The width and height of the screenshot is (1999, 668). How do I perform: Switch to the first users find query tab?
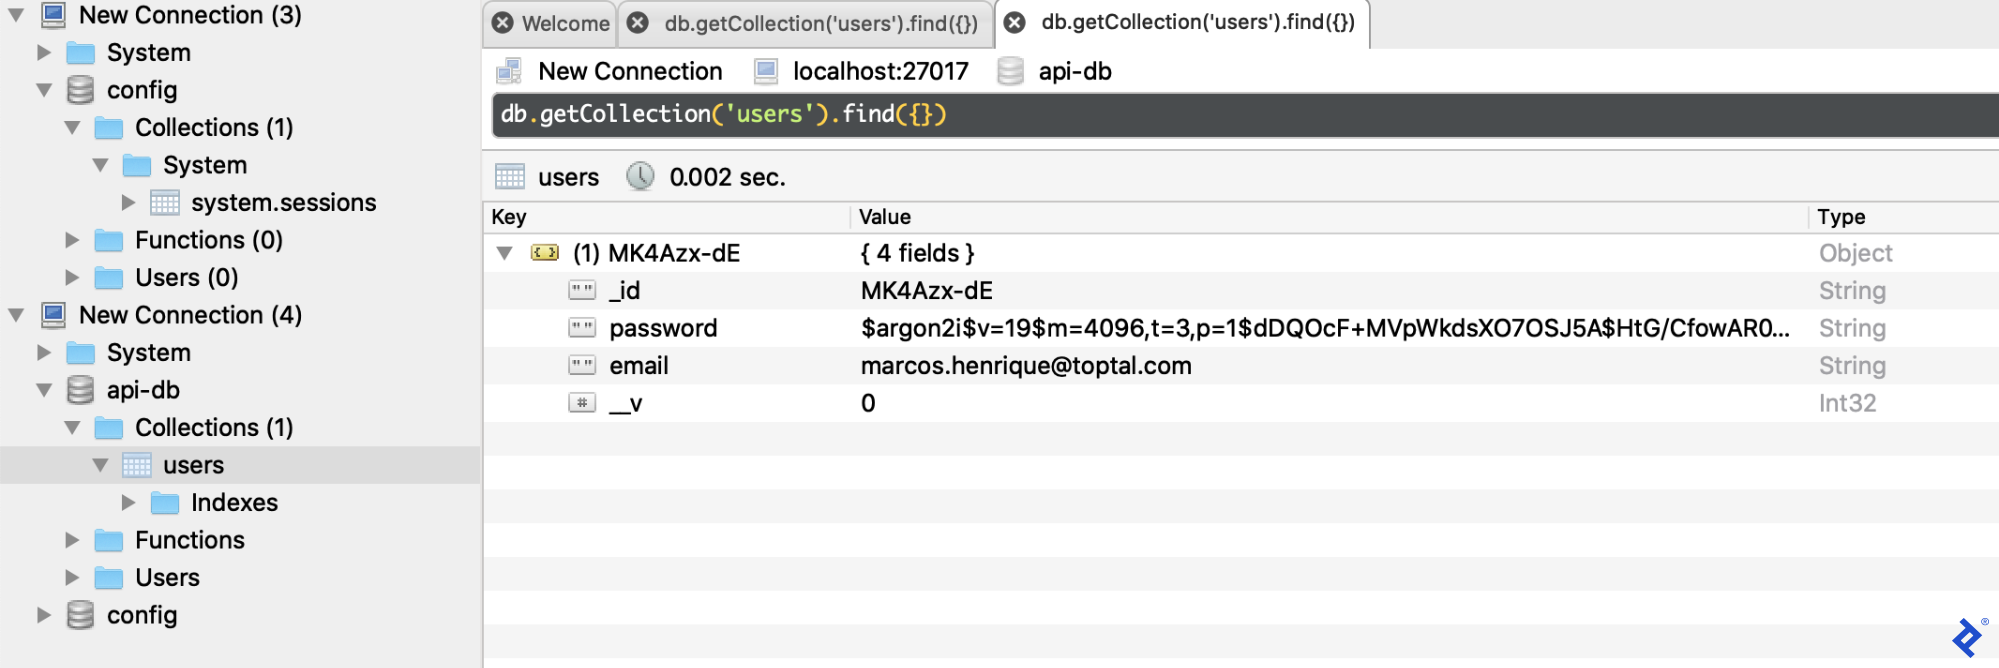click(821, 23)
